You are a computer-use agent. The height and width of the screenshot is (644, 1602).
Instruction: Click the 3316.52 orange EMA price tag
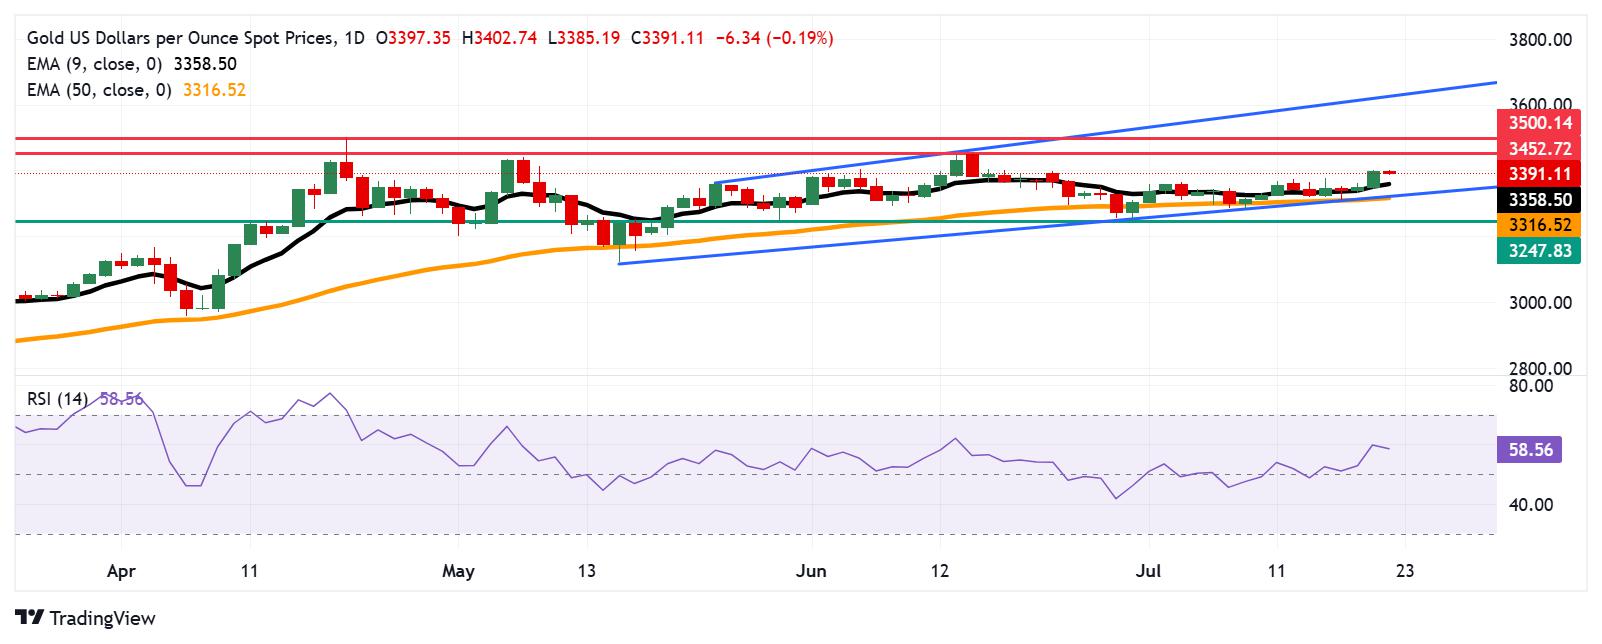tap(1538, 226)
